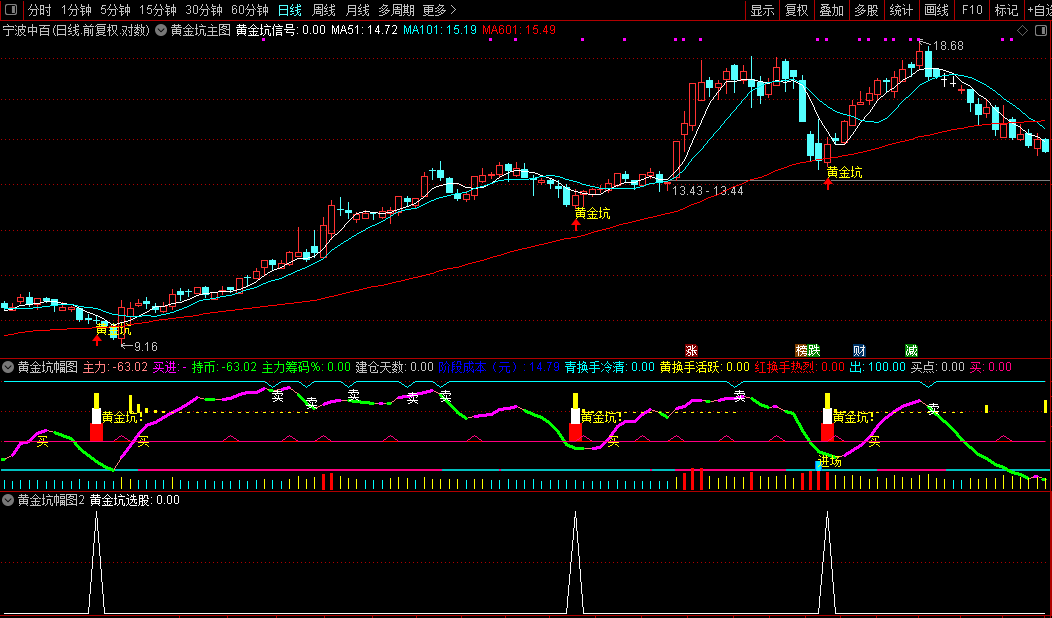The width and height of the screenshot is (1052, 618).
Task: Click the 持币: -63.02 readout
Action: pos(224,367)
